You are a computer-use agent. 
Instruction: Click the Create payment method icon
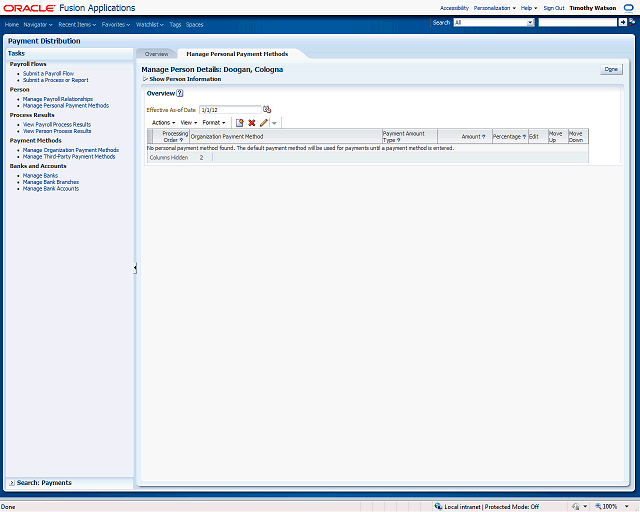pos(240,122)
